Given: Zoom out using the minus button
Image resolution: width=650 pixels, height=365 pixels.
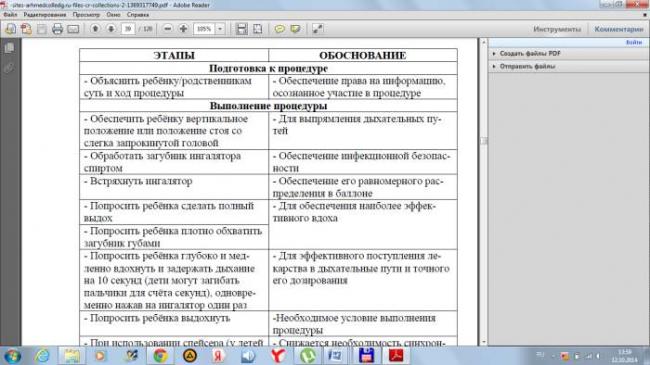Looking at the screenshot, I should [x=167, y=29].
